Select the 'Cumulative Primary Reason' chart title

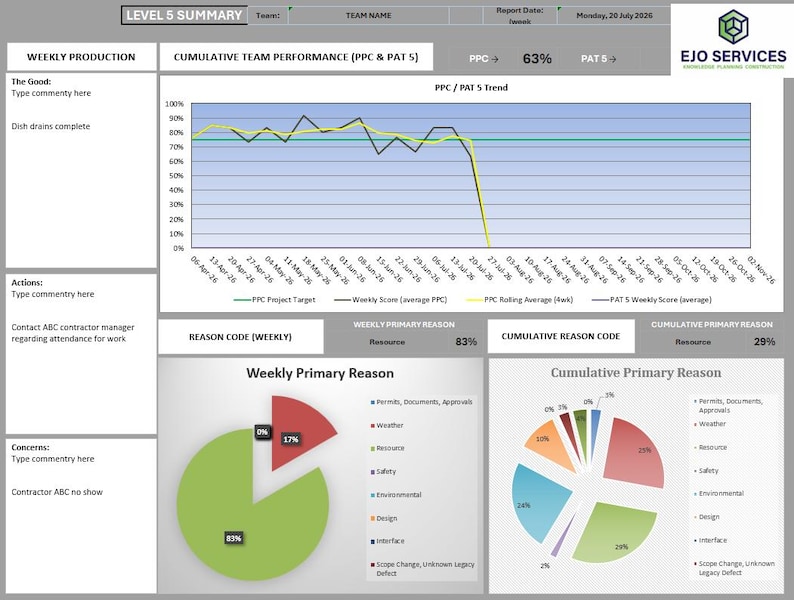[636, 373]
